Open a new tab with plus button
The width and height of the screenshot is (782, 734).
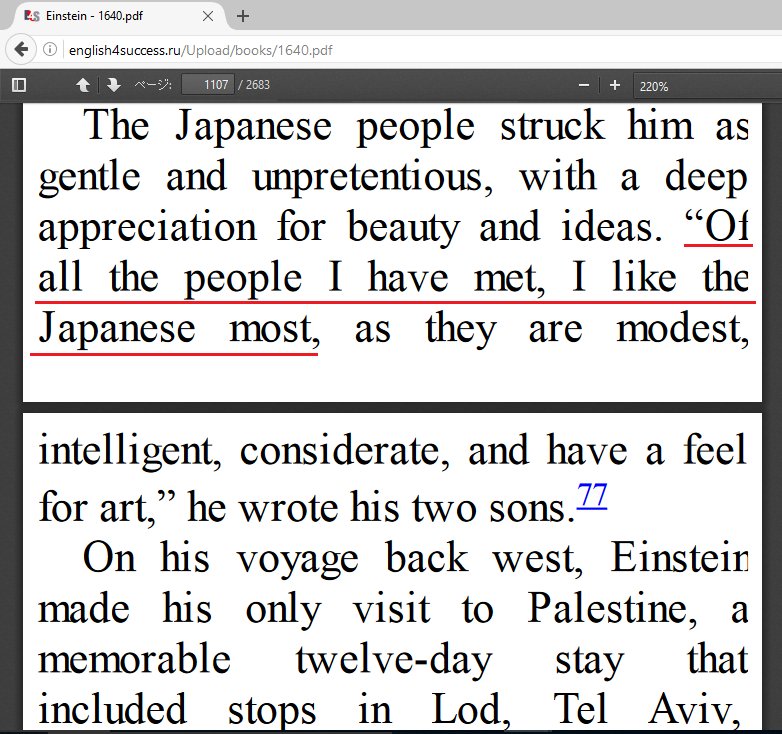coord(243,16)
